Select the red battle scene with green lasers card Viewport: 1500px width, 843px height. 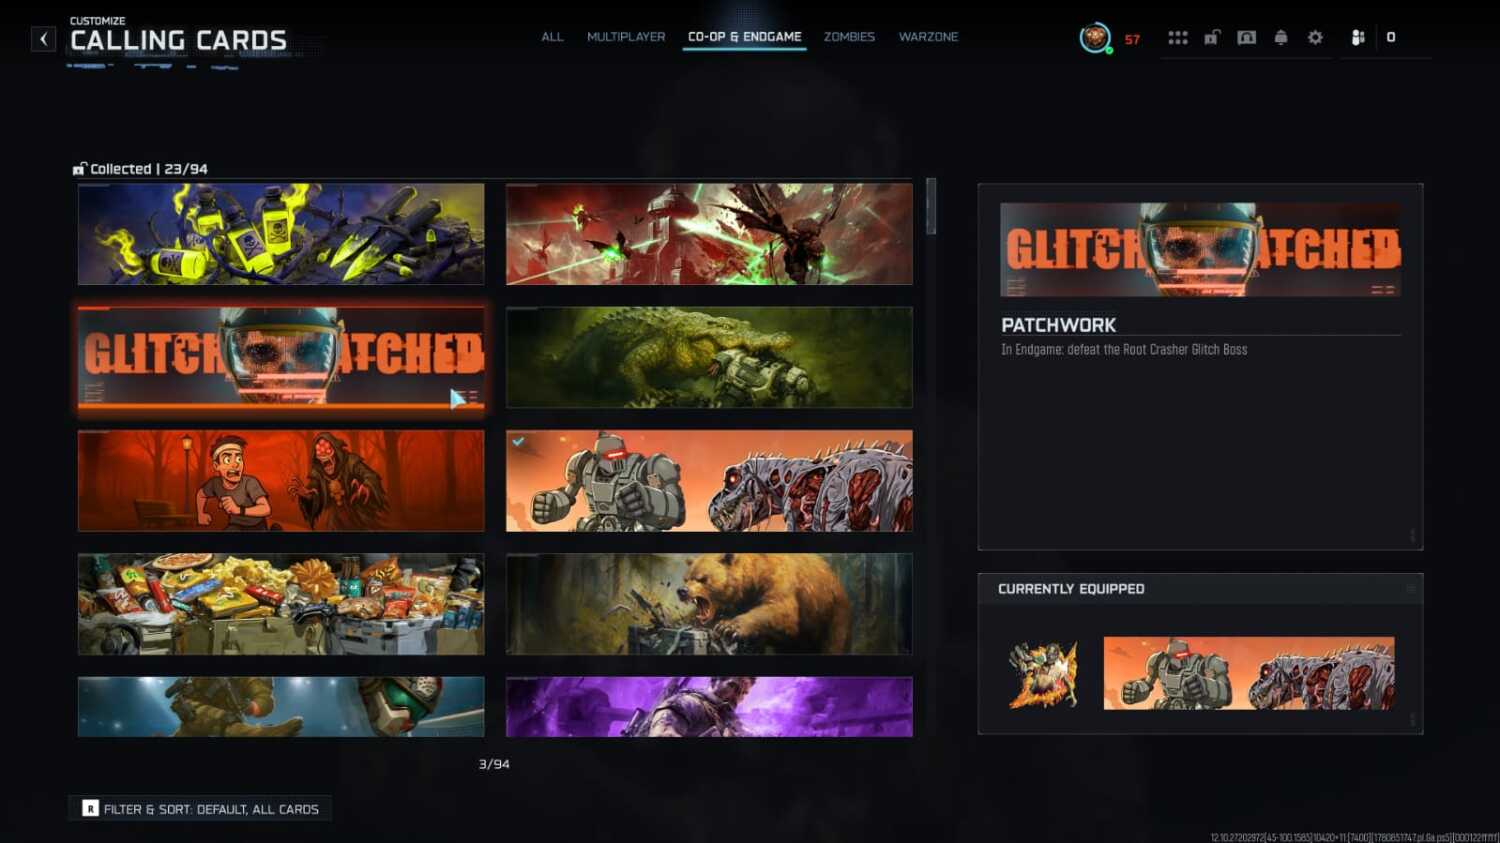[709, 234]
